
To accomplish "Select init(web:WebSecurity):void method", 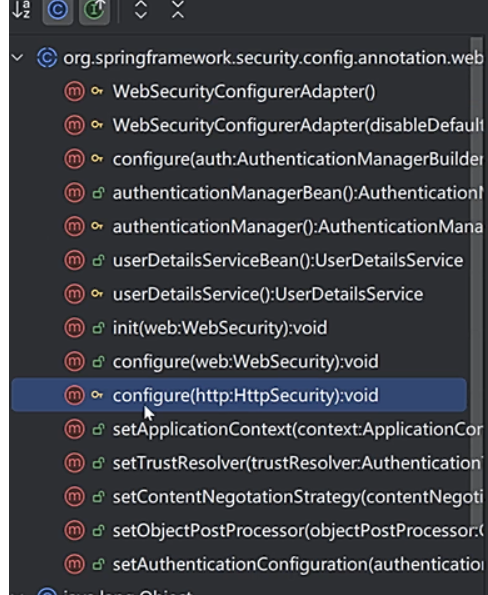I will [220, 328].
